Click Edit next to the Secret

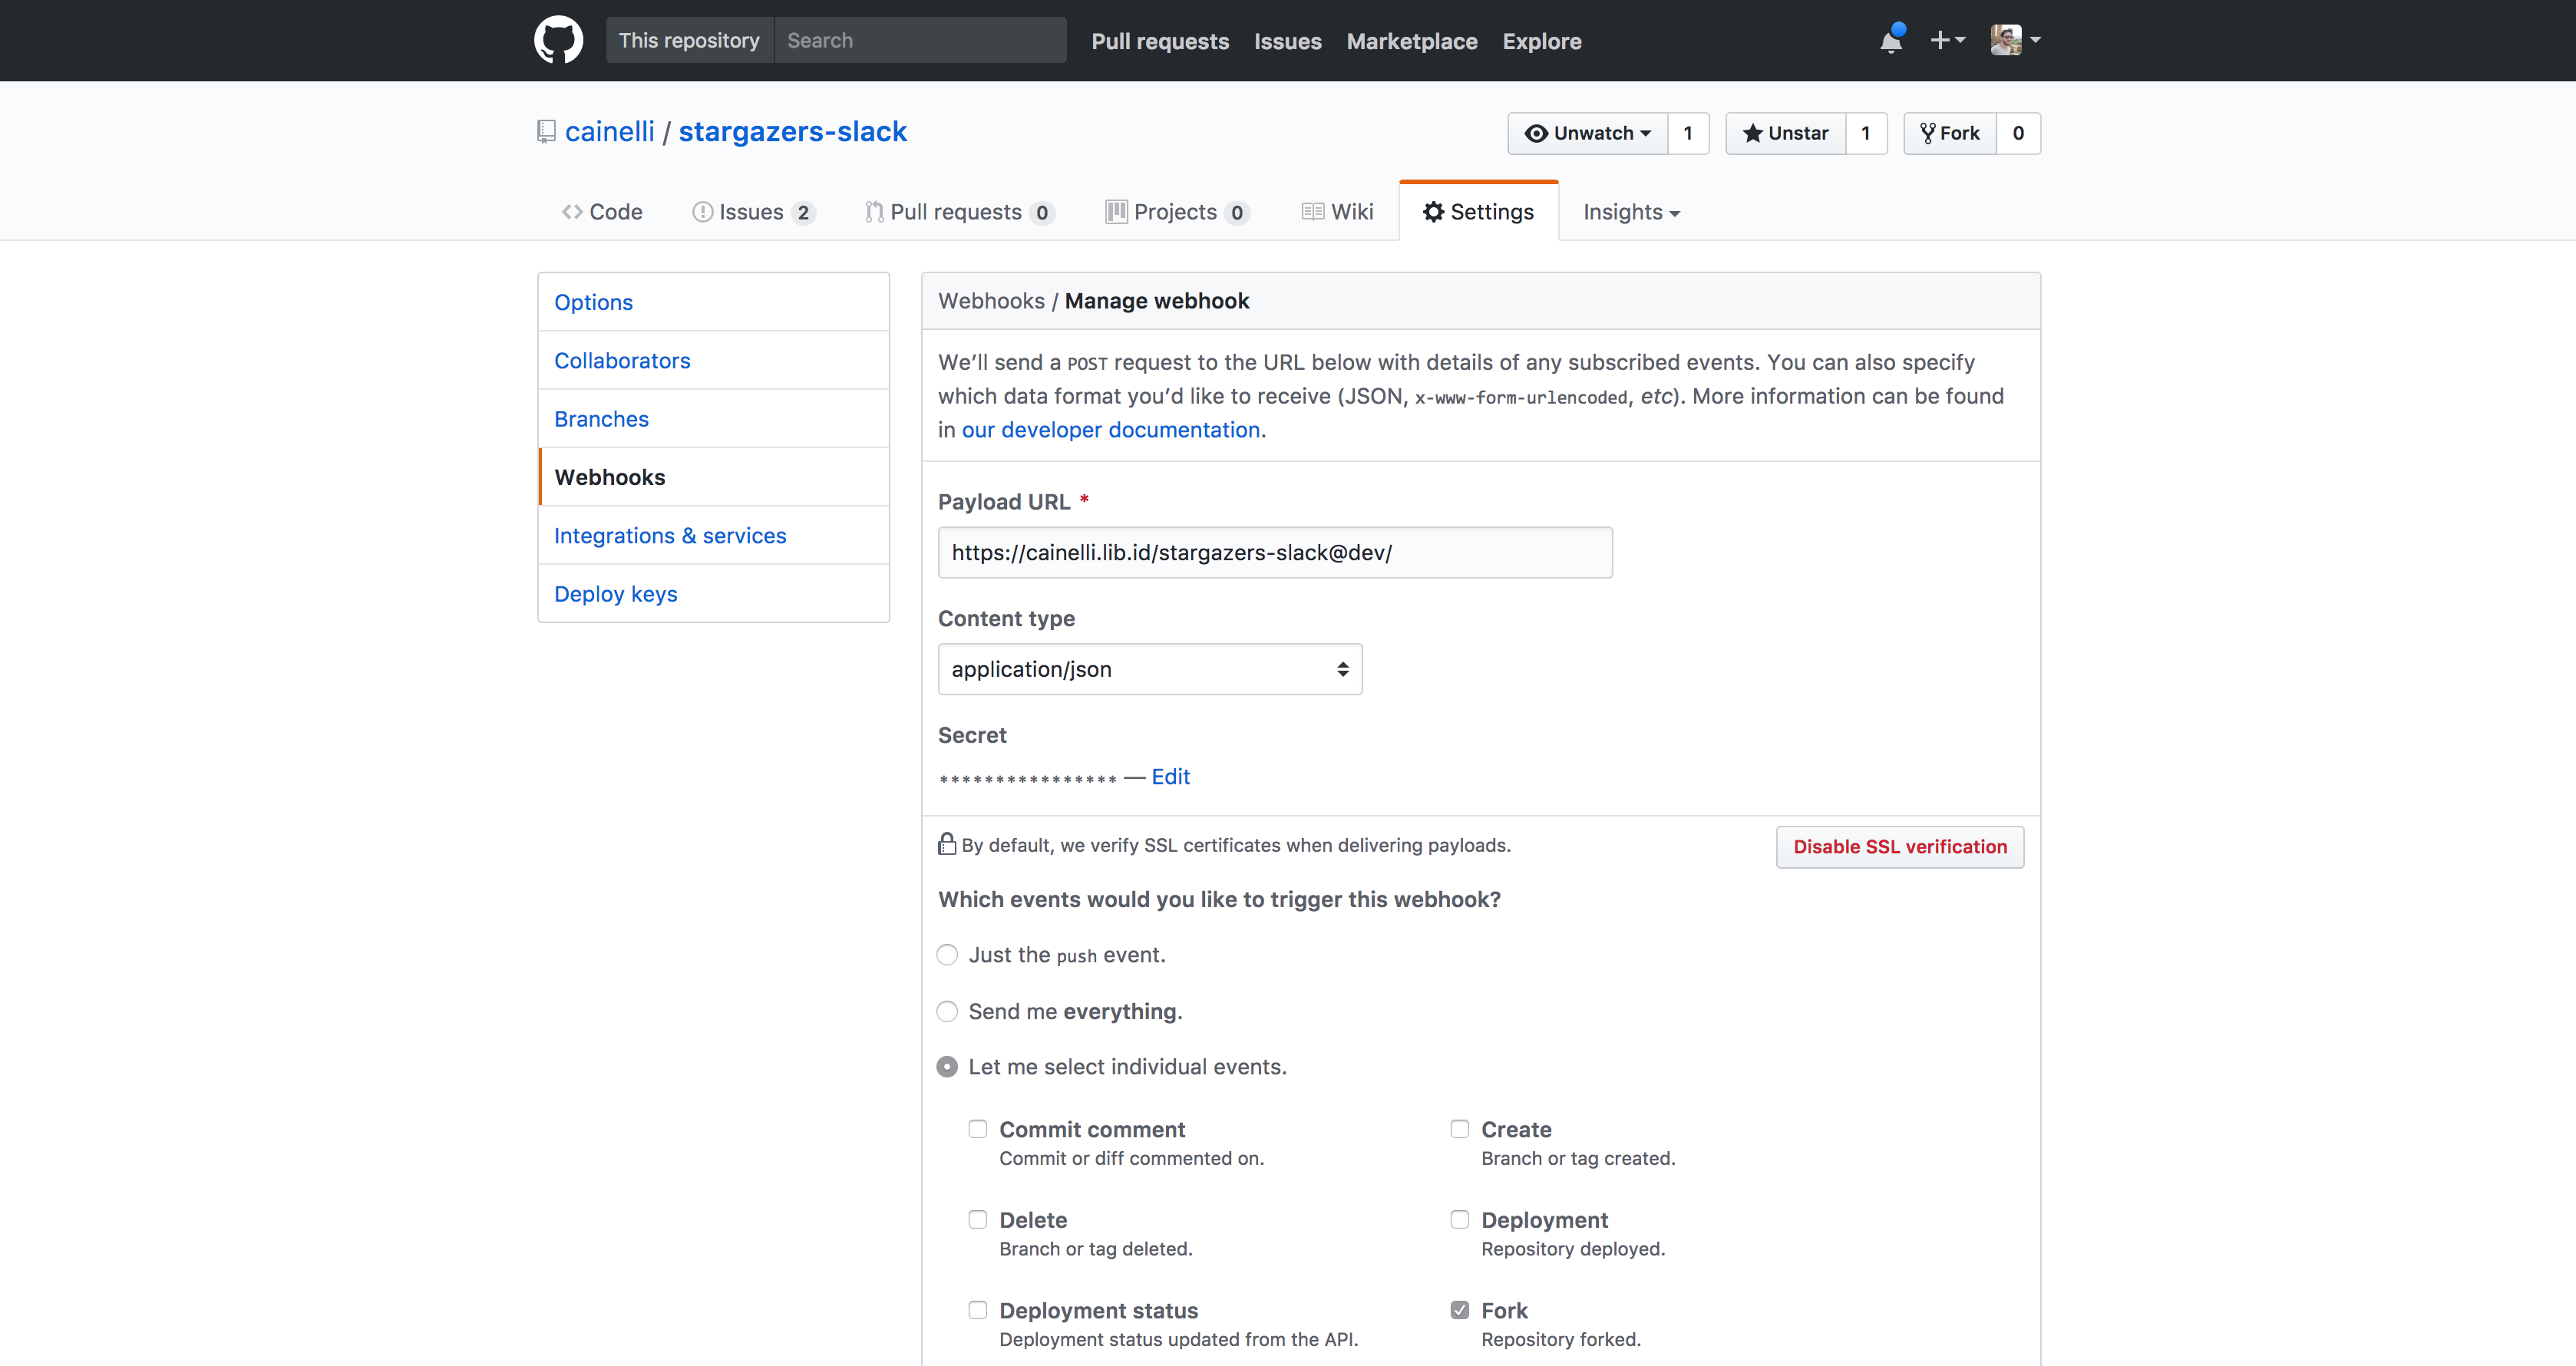1170,777
